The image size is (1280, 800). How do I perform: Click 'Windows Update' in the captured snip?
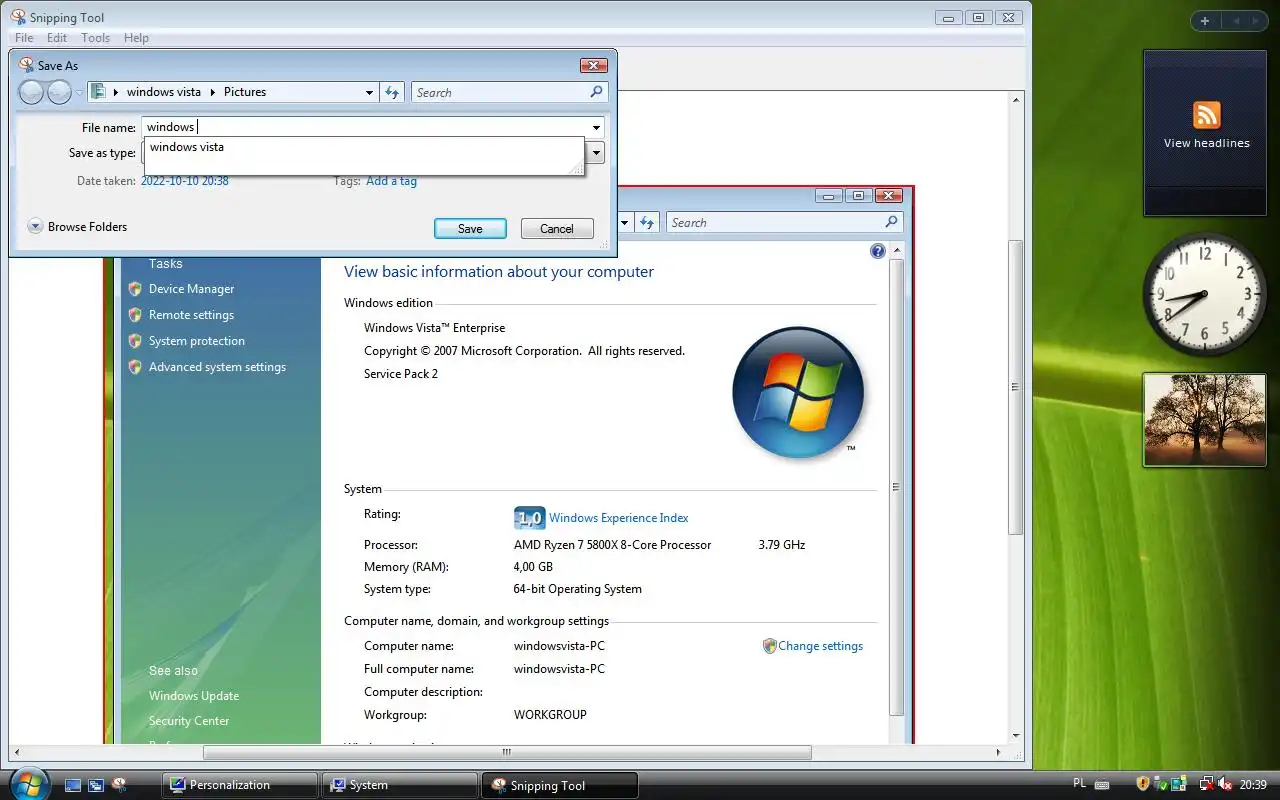click(x=194, y=696)
